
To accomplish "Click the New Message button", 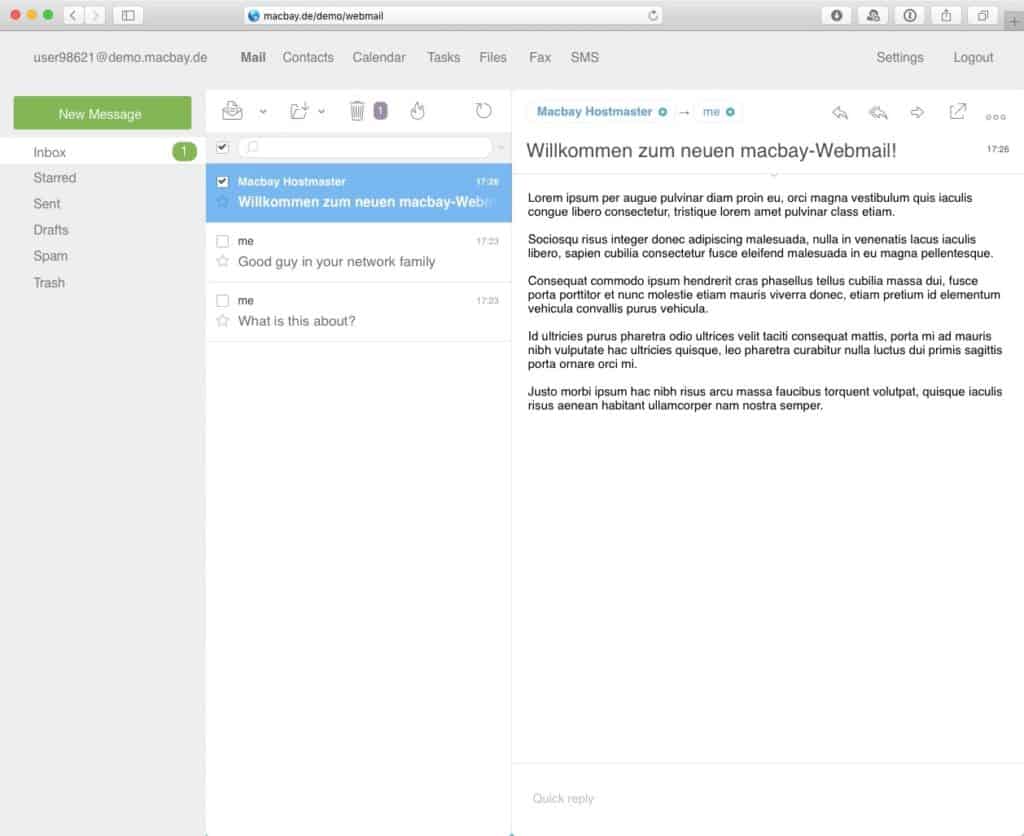I will click(101, 113).
